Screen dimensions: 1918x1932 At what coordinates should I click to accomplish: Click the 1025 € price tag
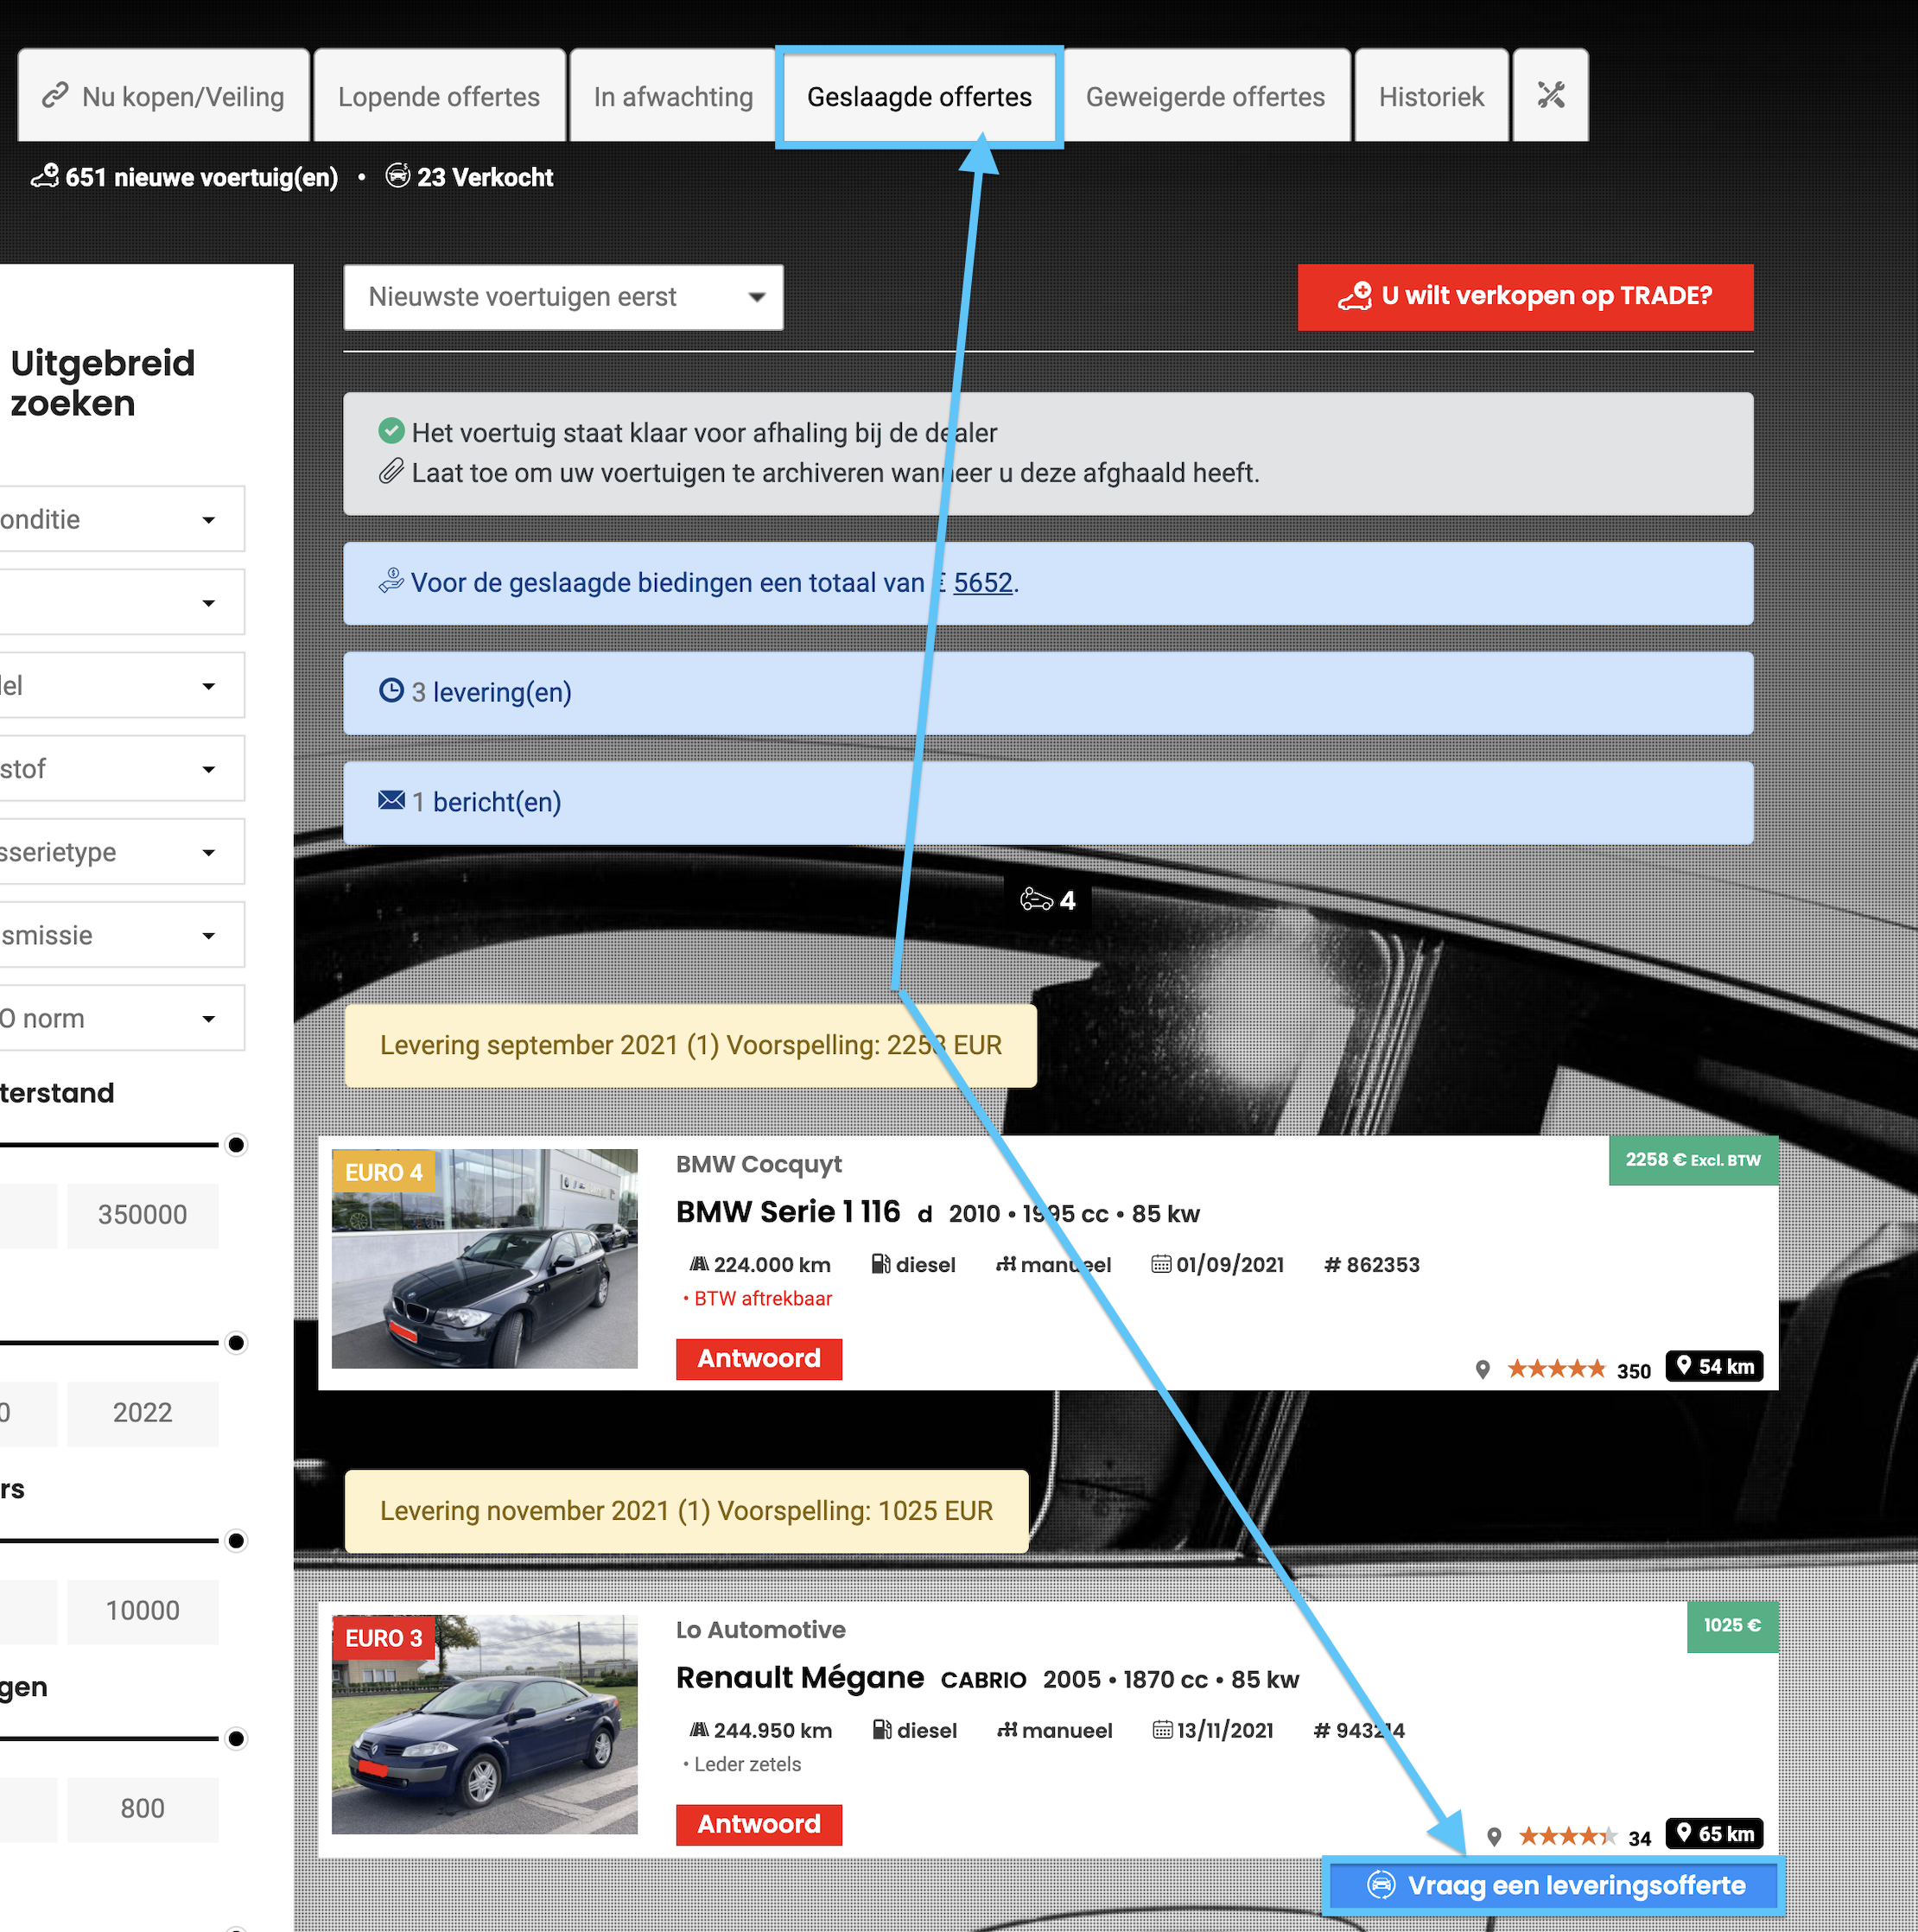click(1732, 1626)
